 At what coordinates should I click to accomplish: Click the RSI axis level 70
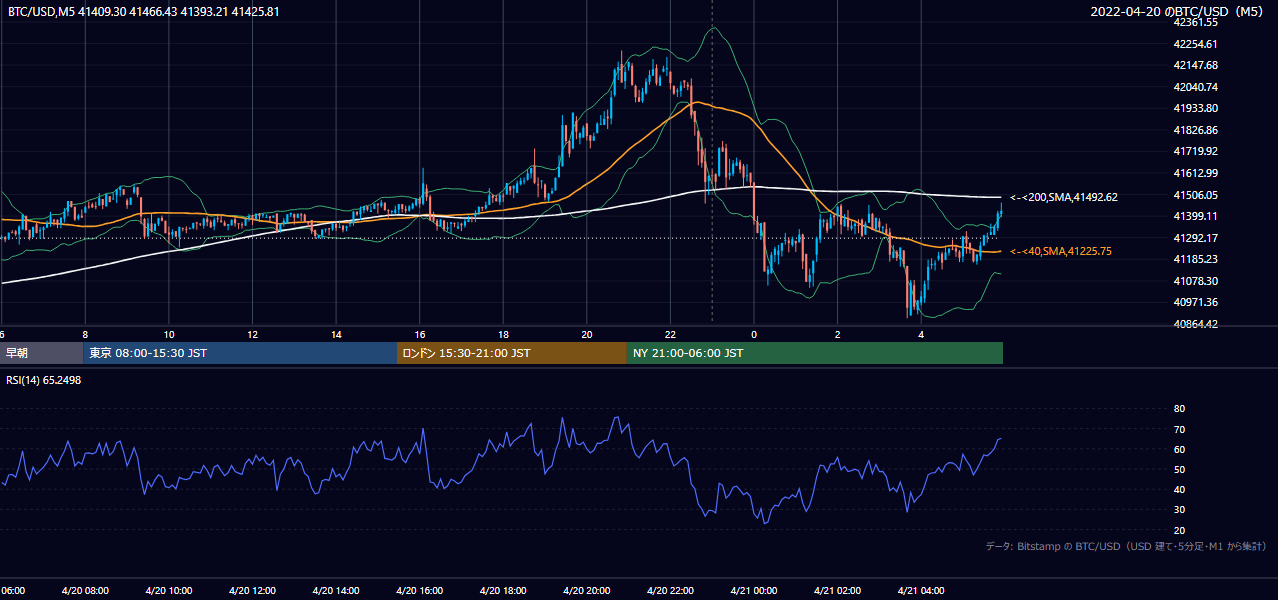coord(1180,429)
